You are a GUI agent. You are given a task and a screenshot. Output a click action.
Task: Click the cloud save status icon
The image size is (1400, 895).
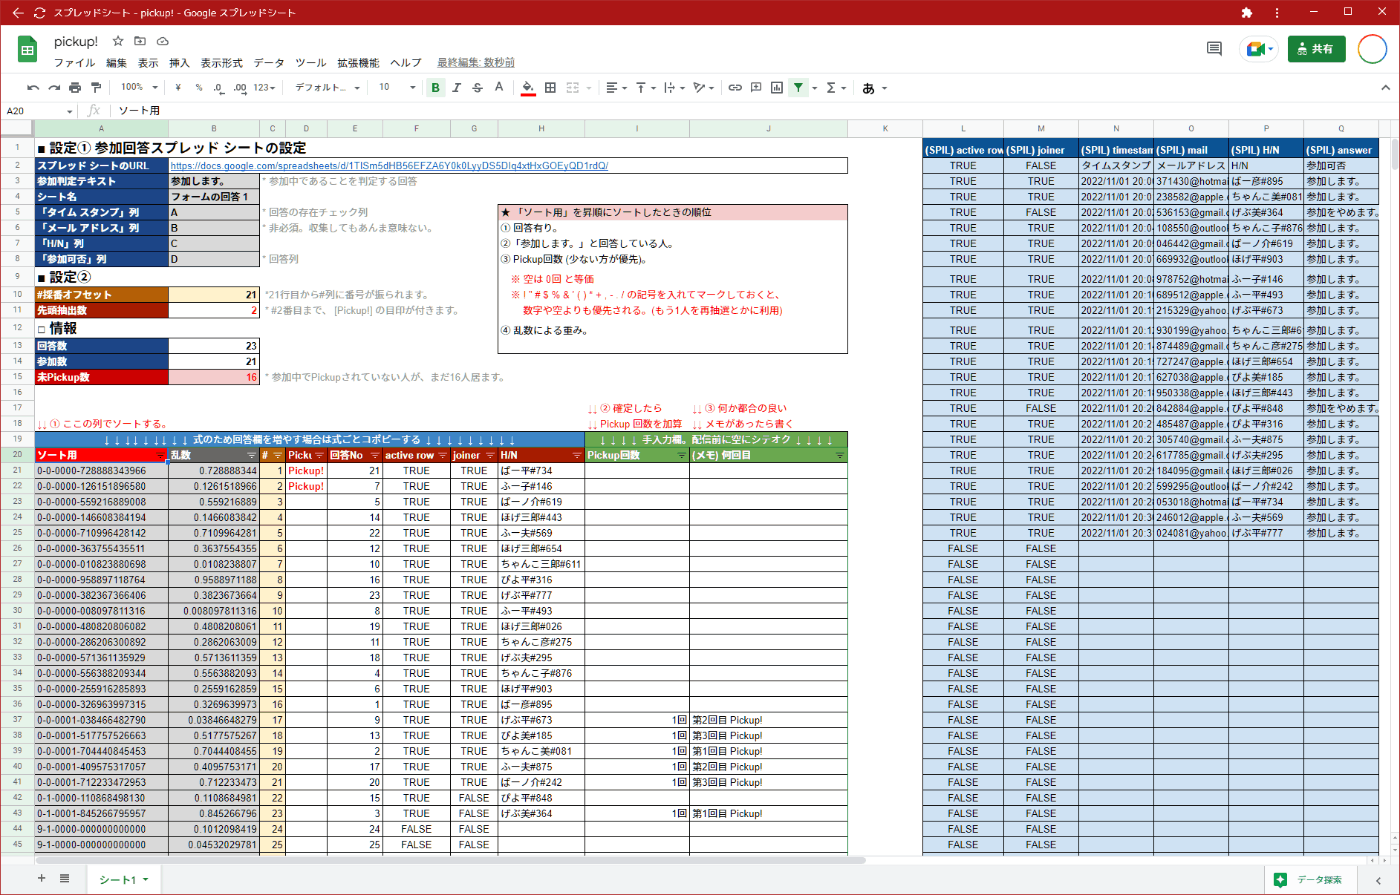(162, 41)
